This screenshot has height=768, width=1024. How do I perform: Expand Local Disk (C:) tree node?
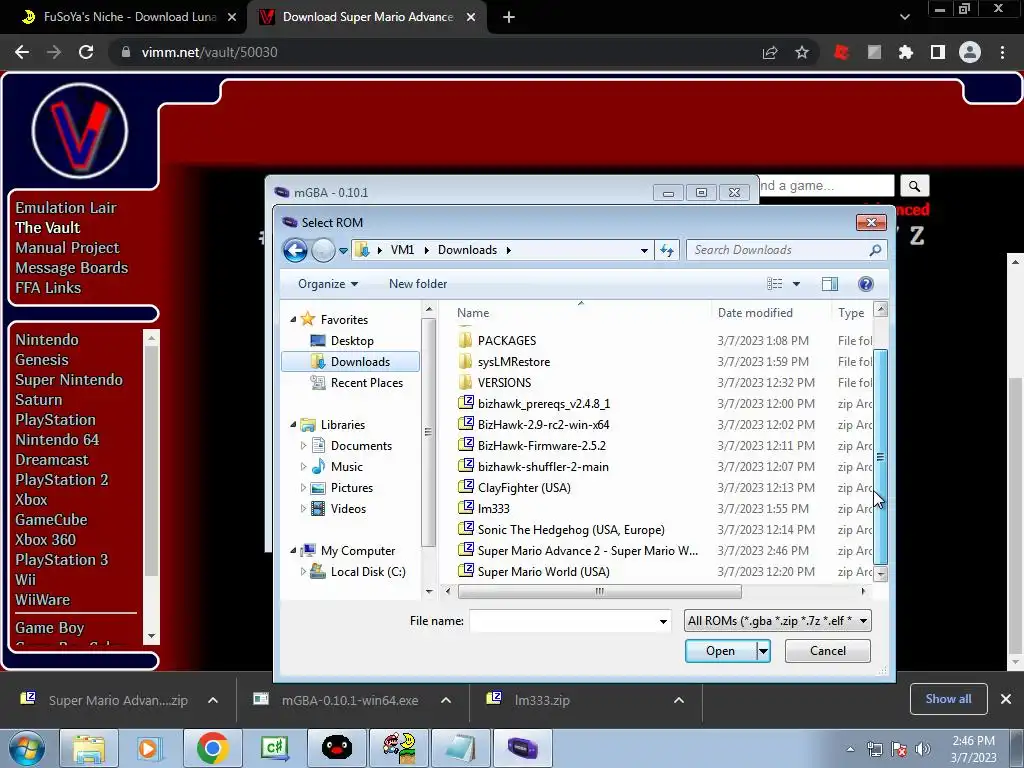(303, 572)
